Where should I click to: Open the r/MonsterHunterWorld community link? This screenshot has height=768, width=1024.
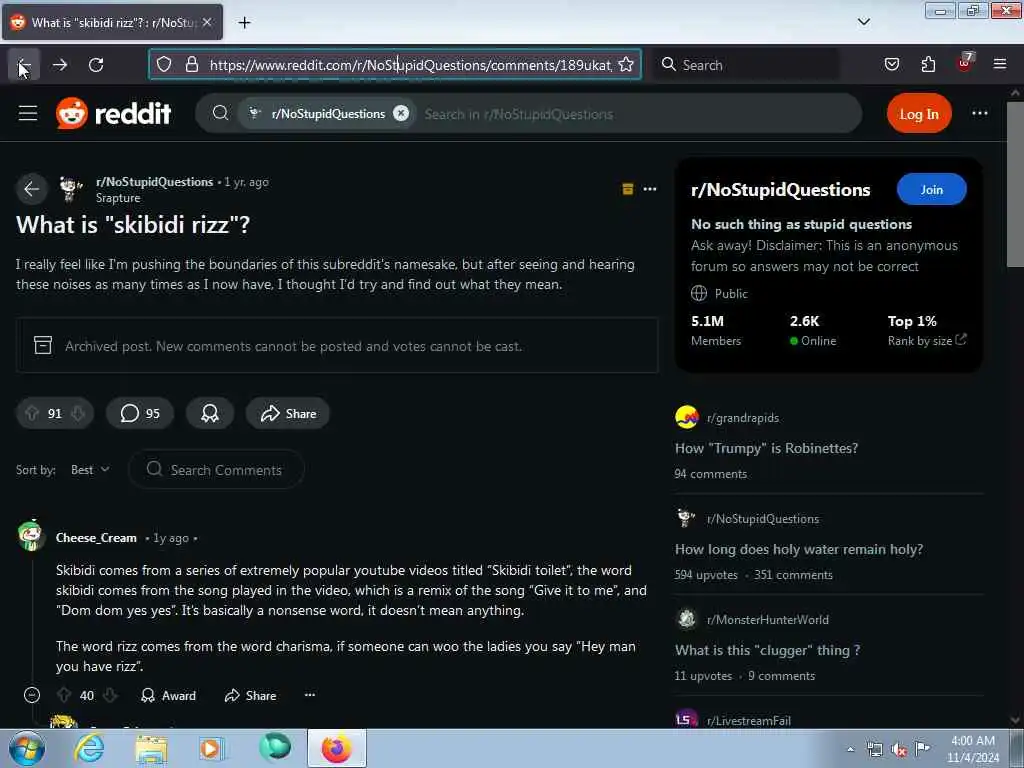coord(767,620)
